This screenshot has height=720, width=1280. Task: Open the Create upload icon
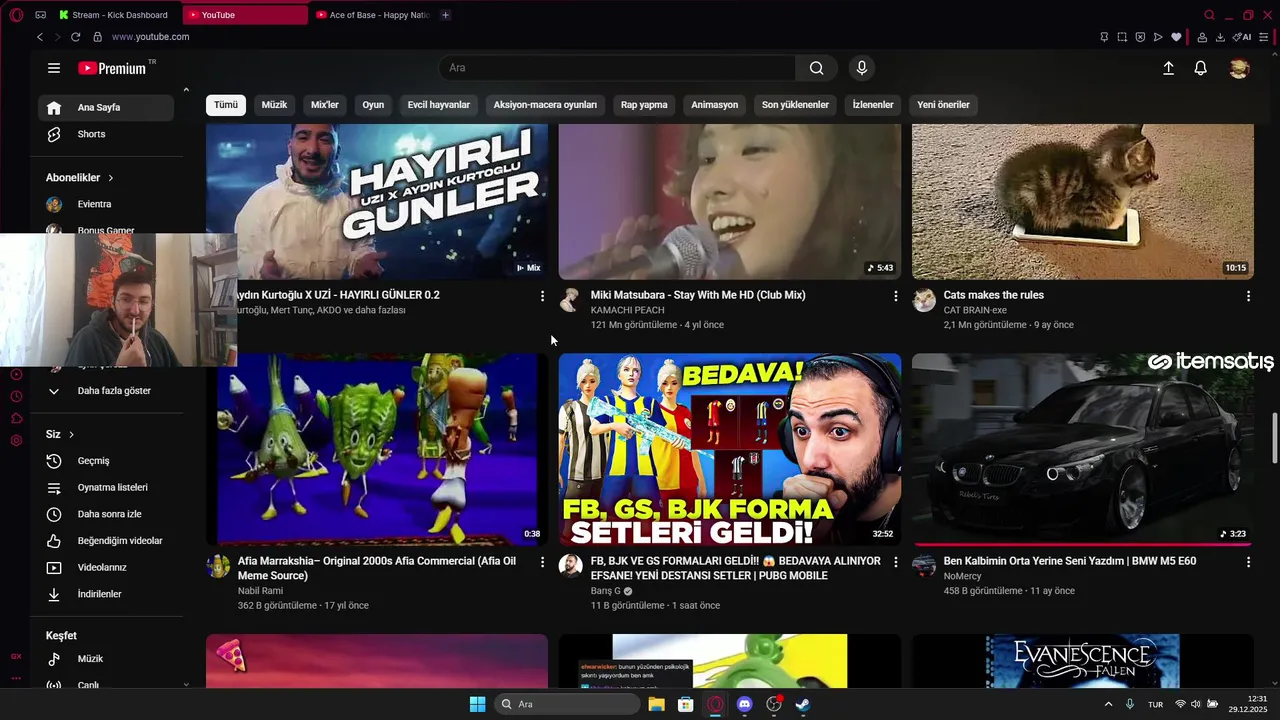pyautogui.click(x=1168, y=68)
